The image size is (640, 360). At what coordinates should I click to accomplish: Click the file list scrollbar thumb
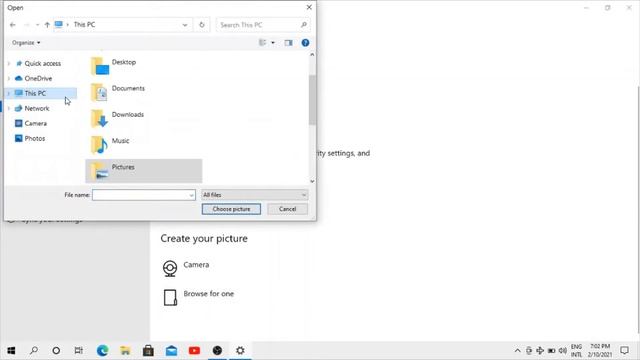312,100
